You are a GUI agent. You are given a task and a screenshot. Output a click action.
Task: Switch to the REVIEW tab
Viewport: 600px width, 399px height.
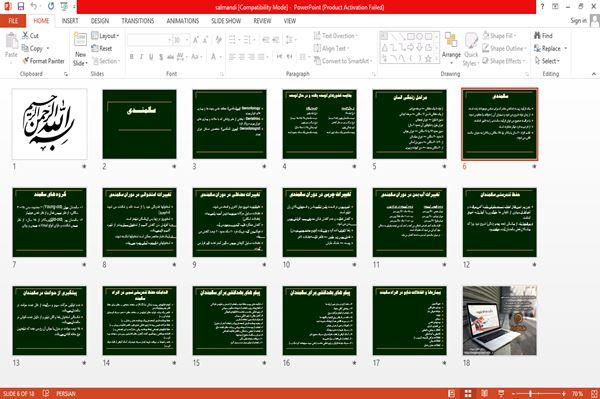click(x=262, y=21)
